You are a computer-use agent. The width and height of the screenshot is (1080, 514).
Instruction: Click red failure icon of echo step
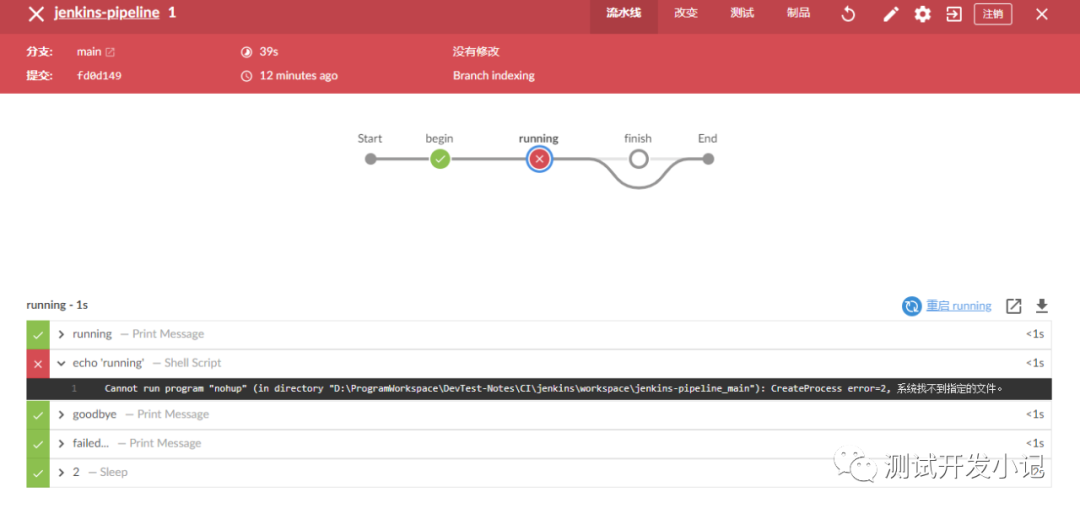[x=38, y=363]
